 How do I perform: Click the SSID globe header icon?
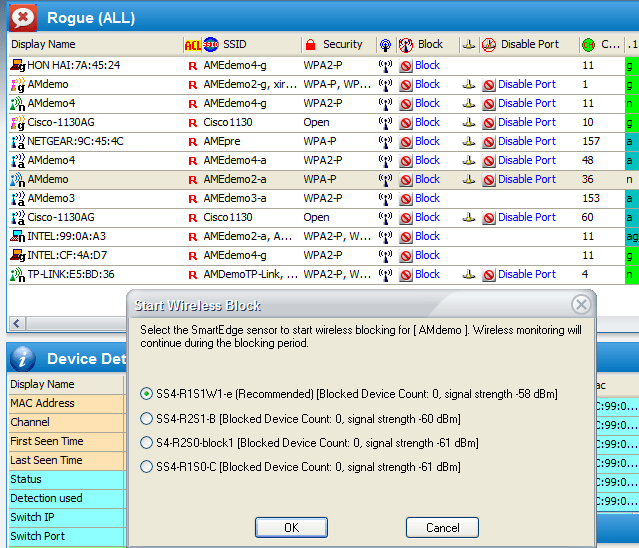pyautogui.click(x=211, y=44)
